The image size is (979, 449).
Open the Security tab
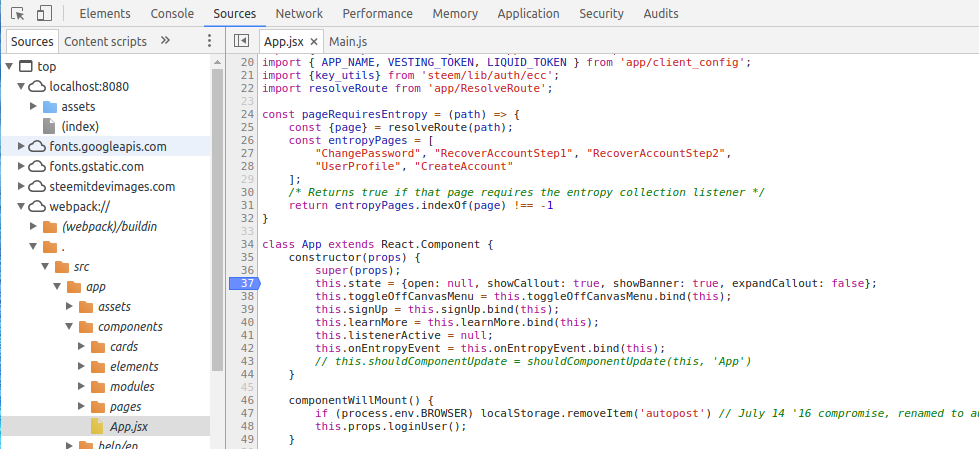(x=601, y=13)
